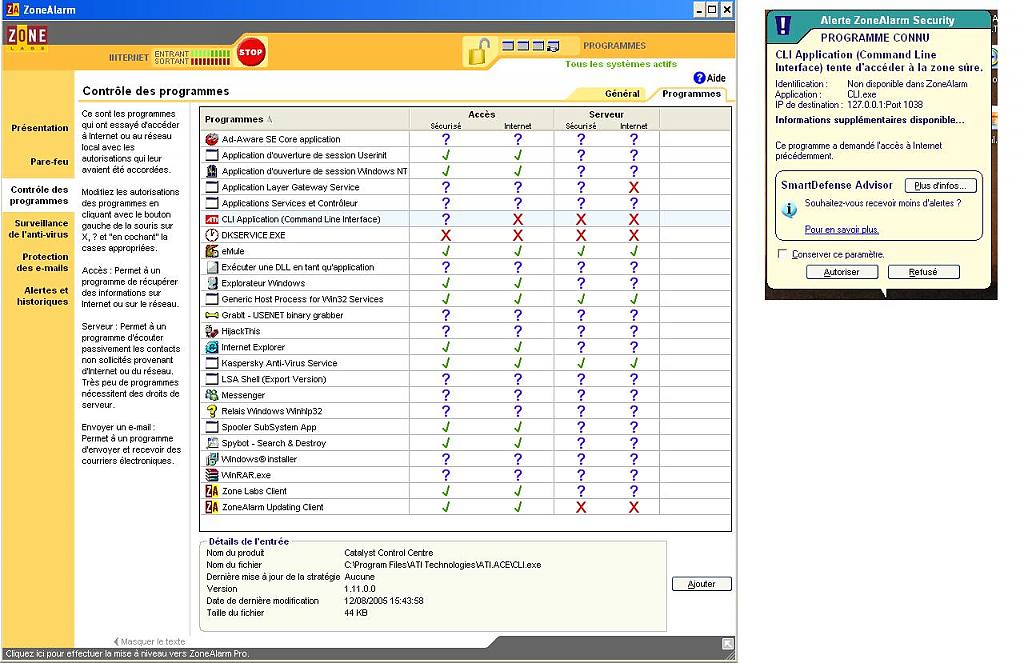Click the Ajouter button
This screenshot has width=1024, height=663.
click(x=701, y=584)
